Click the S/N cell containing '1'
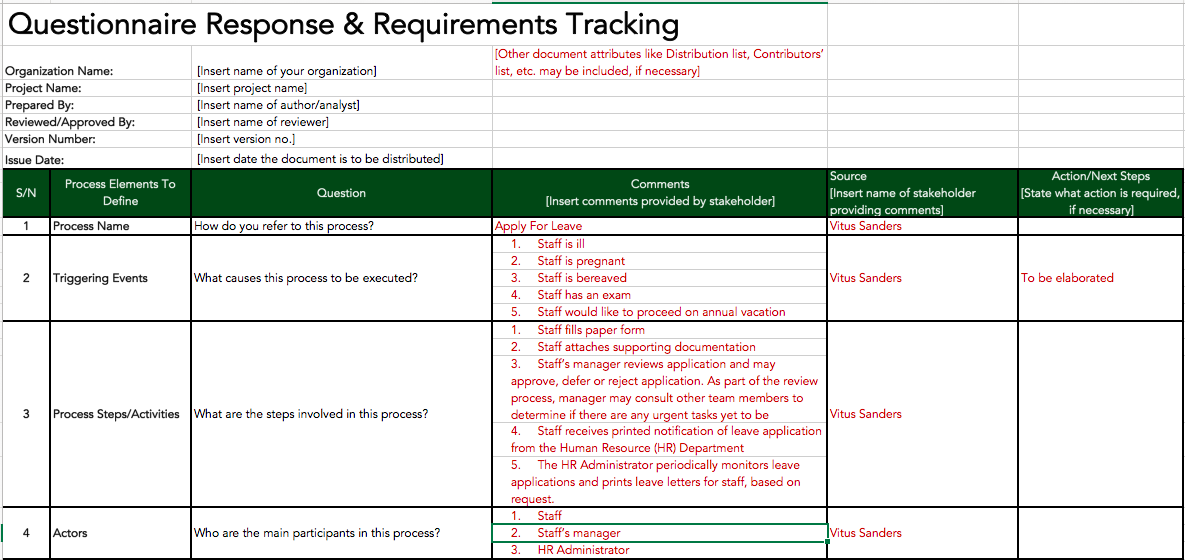Image resolution: width=1185 pixels, height=560 pixels. (26, 226)
